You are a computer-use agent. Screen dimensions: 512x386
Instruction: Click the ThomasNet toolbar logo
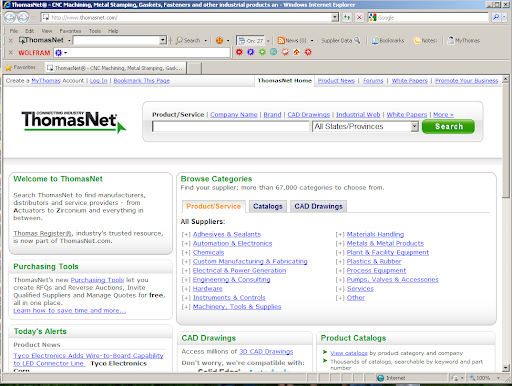click(x=41, y=40)
